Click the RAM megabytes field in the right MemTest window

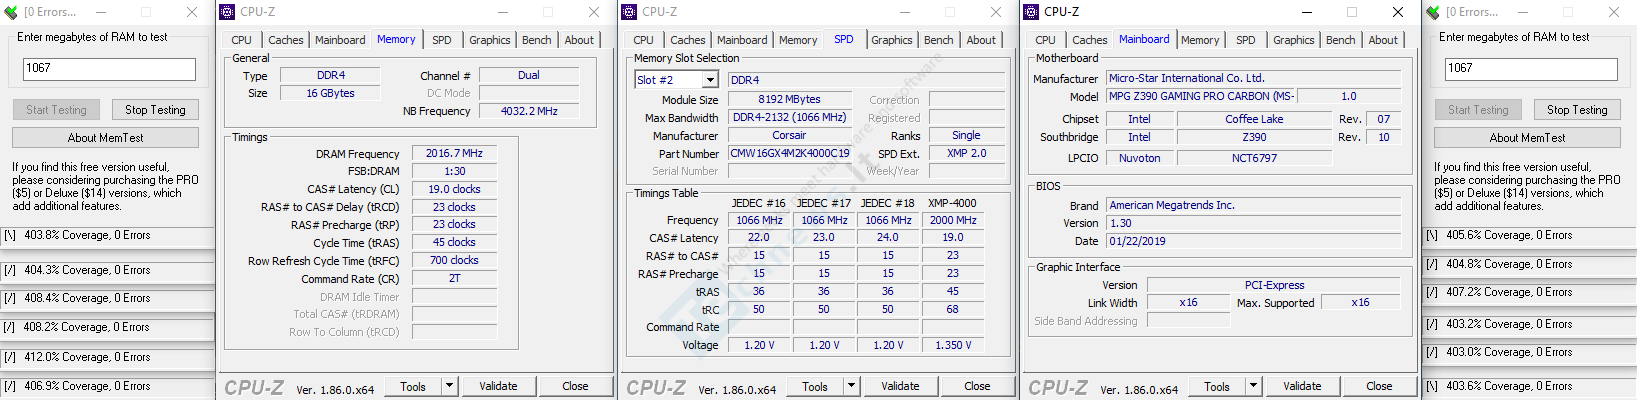pos(1531,69)
